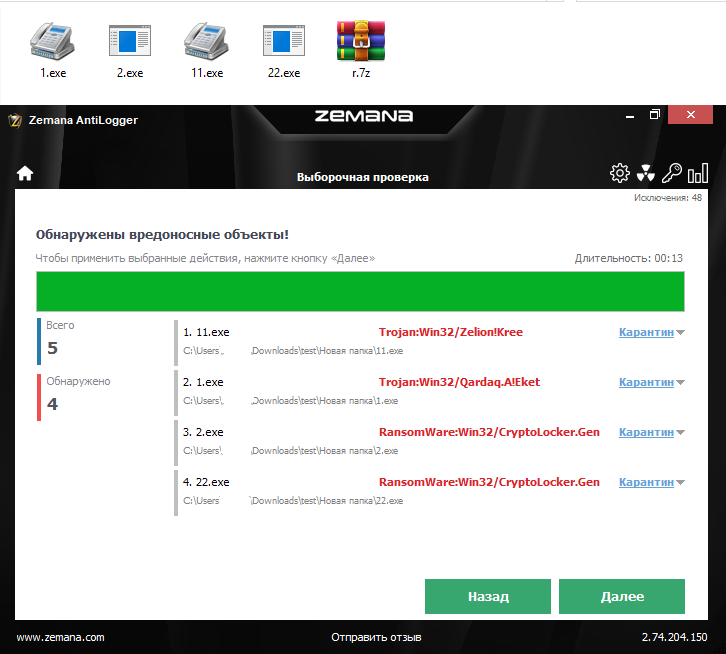Open Zemana settings gear icon

pyautogui.click(x=620, y=173)
